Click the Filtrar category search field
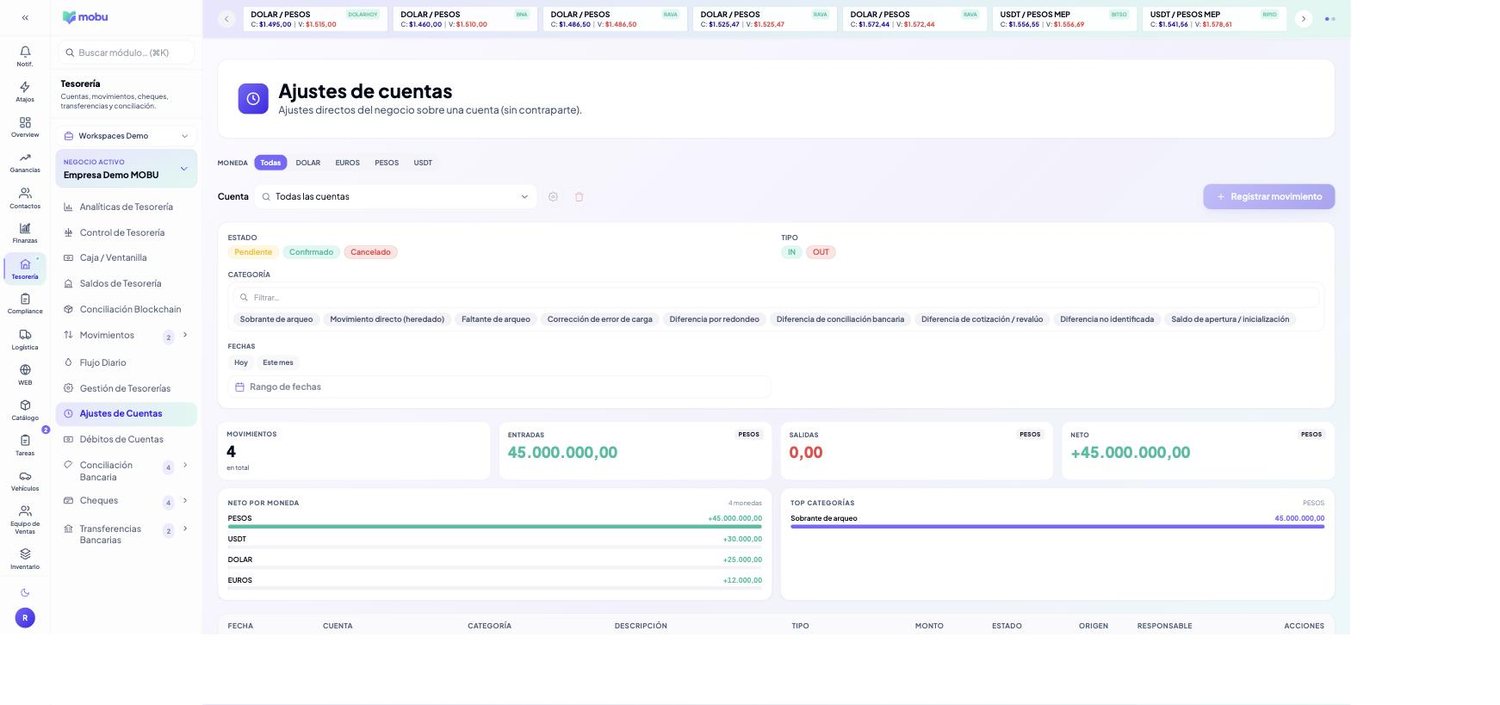 (x=776, y=298)
